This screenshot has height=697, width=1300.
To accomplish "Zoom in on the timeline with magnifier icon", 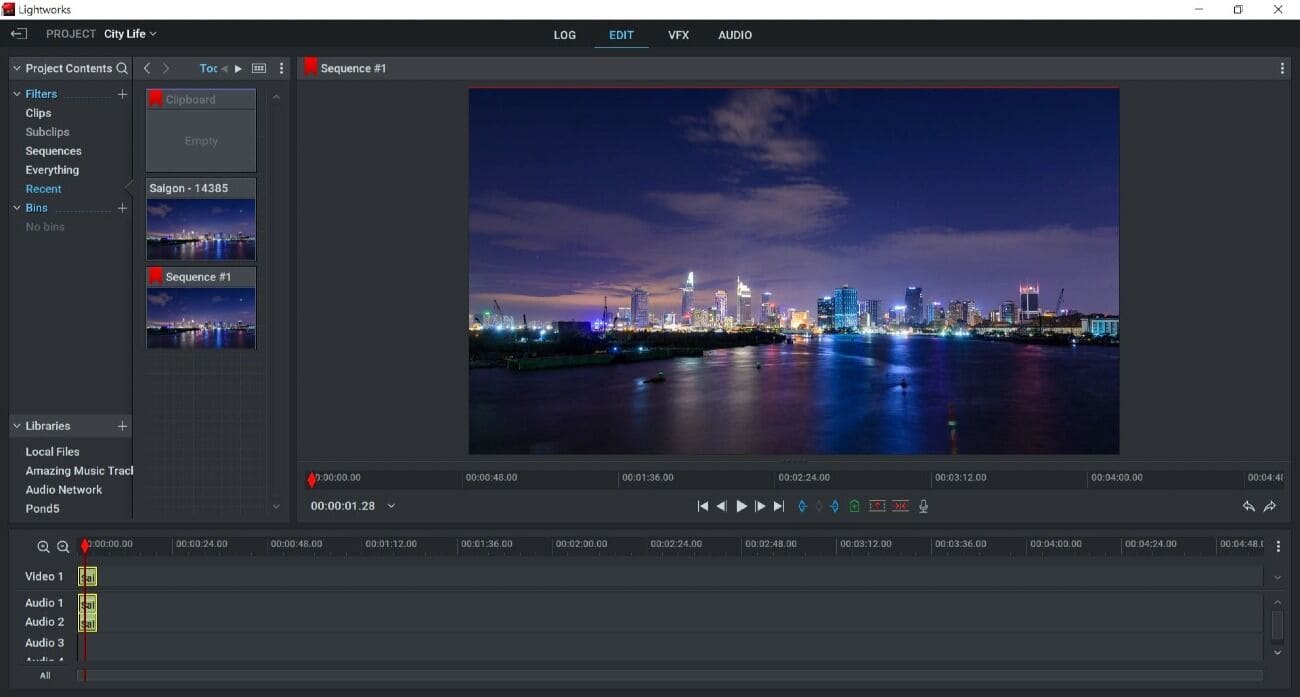I will pos(42,547).
